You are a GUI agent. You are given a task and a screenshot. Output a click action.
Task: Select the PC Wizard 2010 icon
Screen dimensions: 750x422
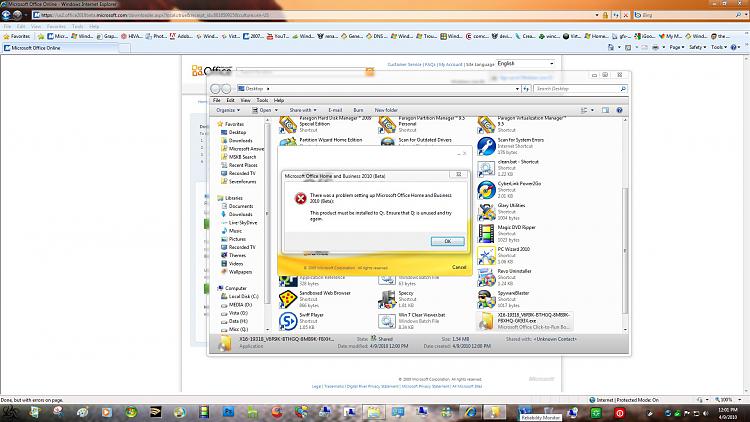click(x=486, y=255)
